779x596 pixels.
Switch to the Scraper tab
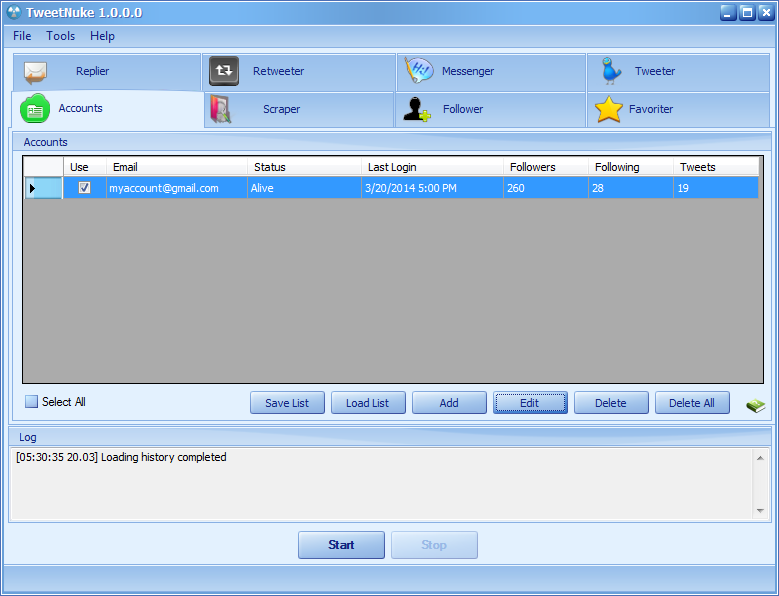(x=299, y=110)
